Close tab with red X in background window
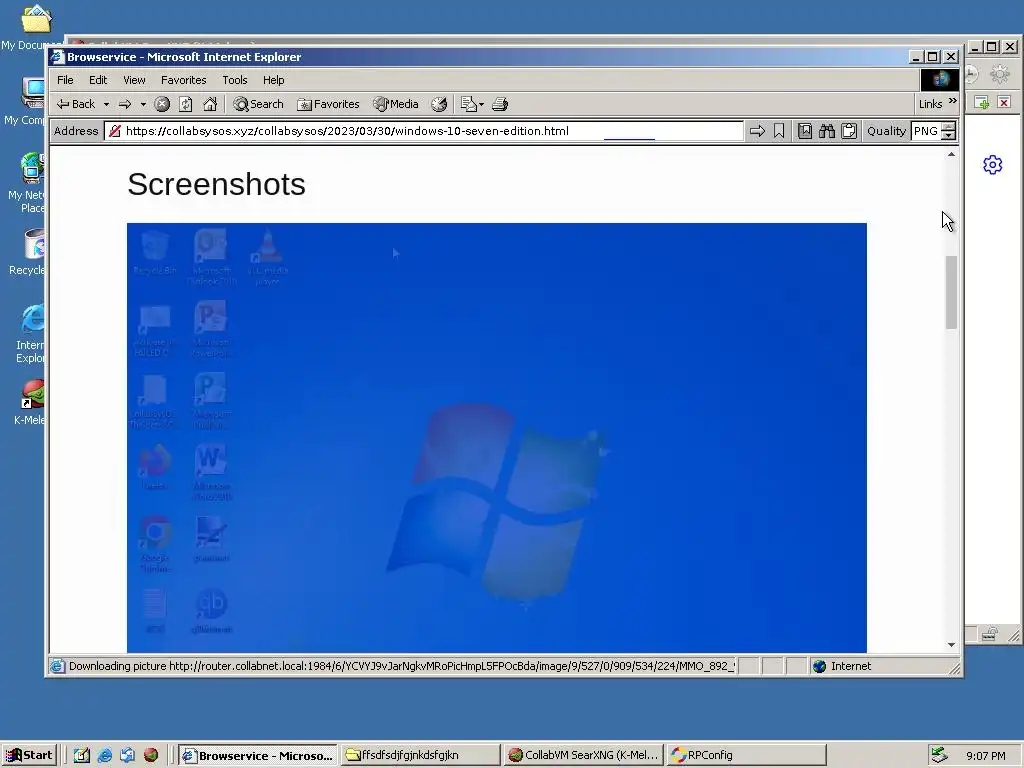The image size is (1024, 768). point(1004,102)
